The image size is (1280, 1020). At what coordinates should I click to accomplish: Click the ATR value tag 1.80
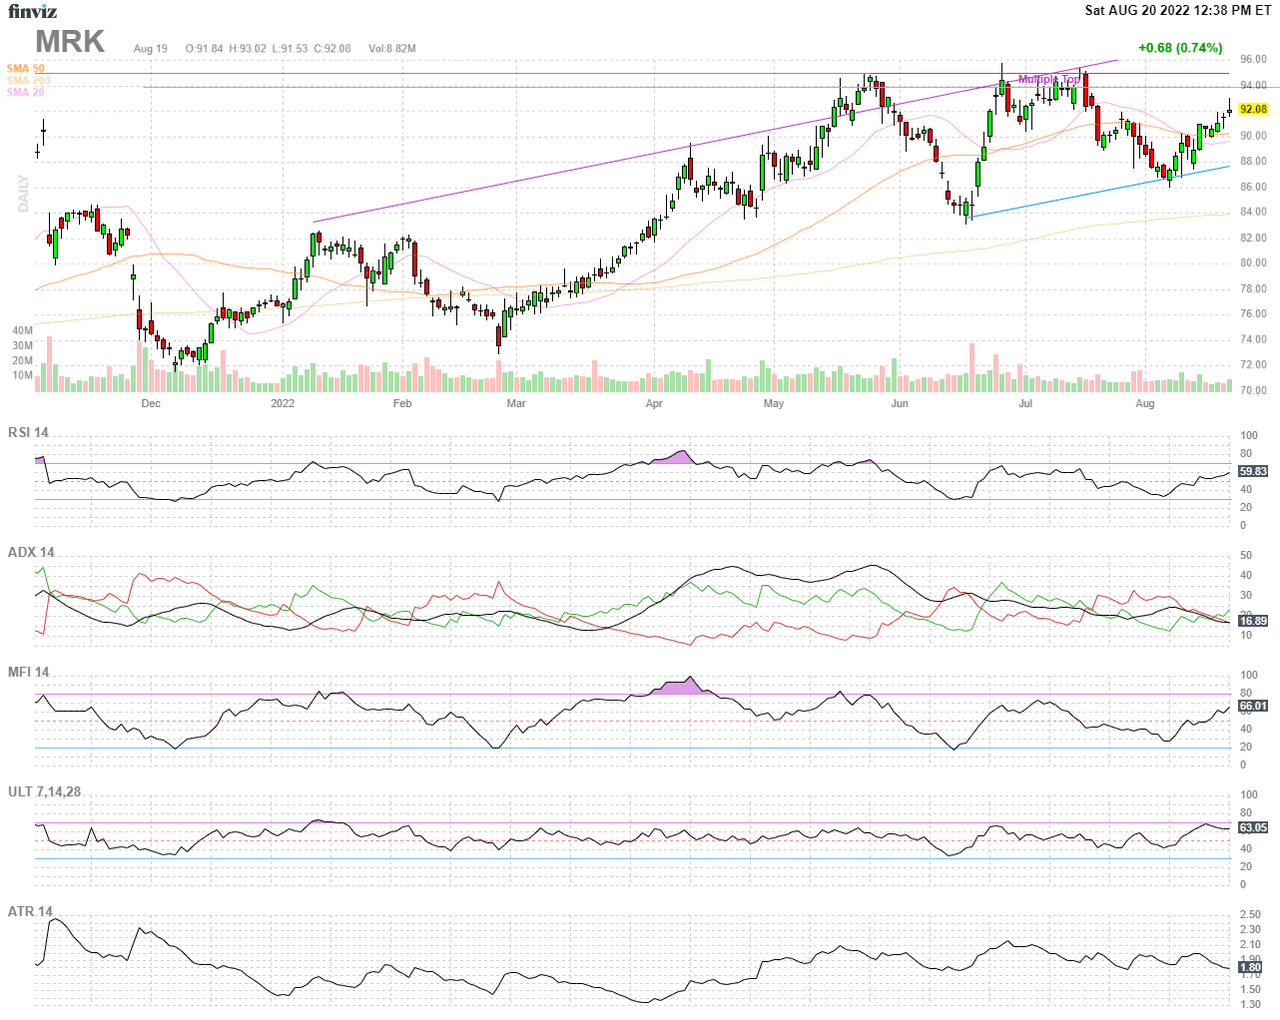[1250, 967]
